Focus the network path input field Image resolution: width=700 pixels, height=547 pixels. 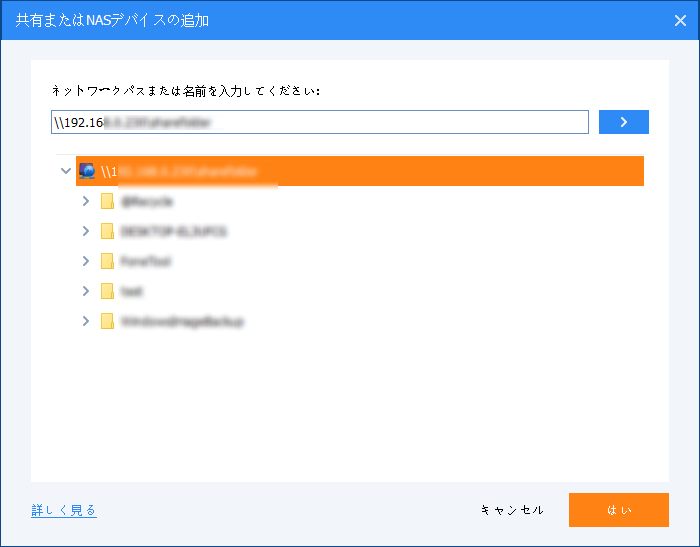[320, 122]
